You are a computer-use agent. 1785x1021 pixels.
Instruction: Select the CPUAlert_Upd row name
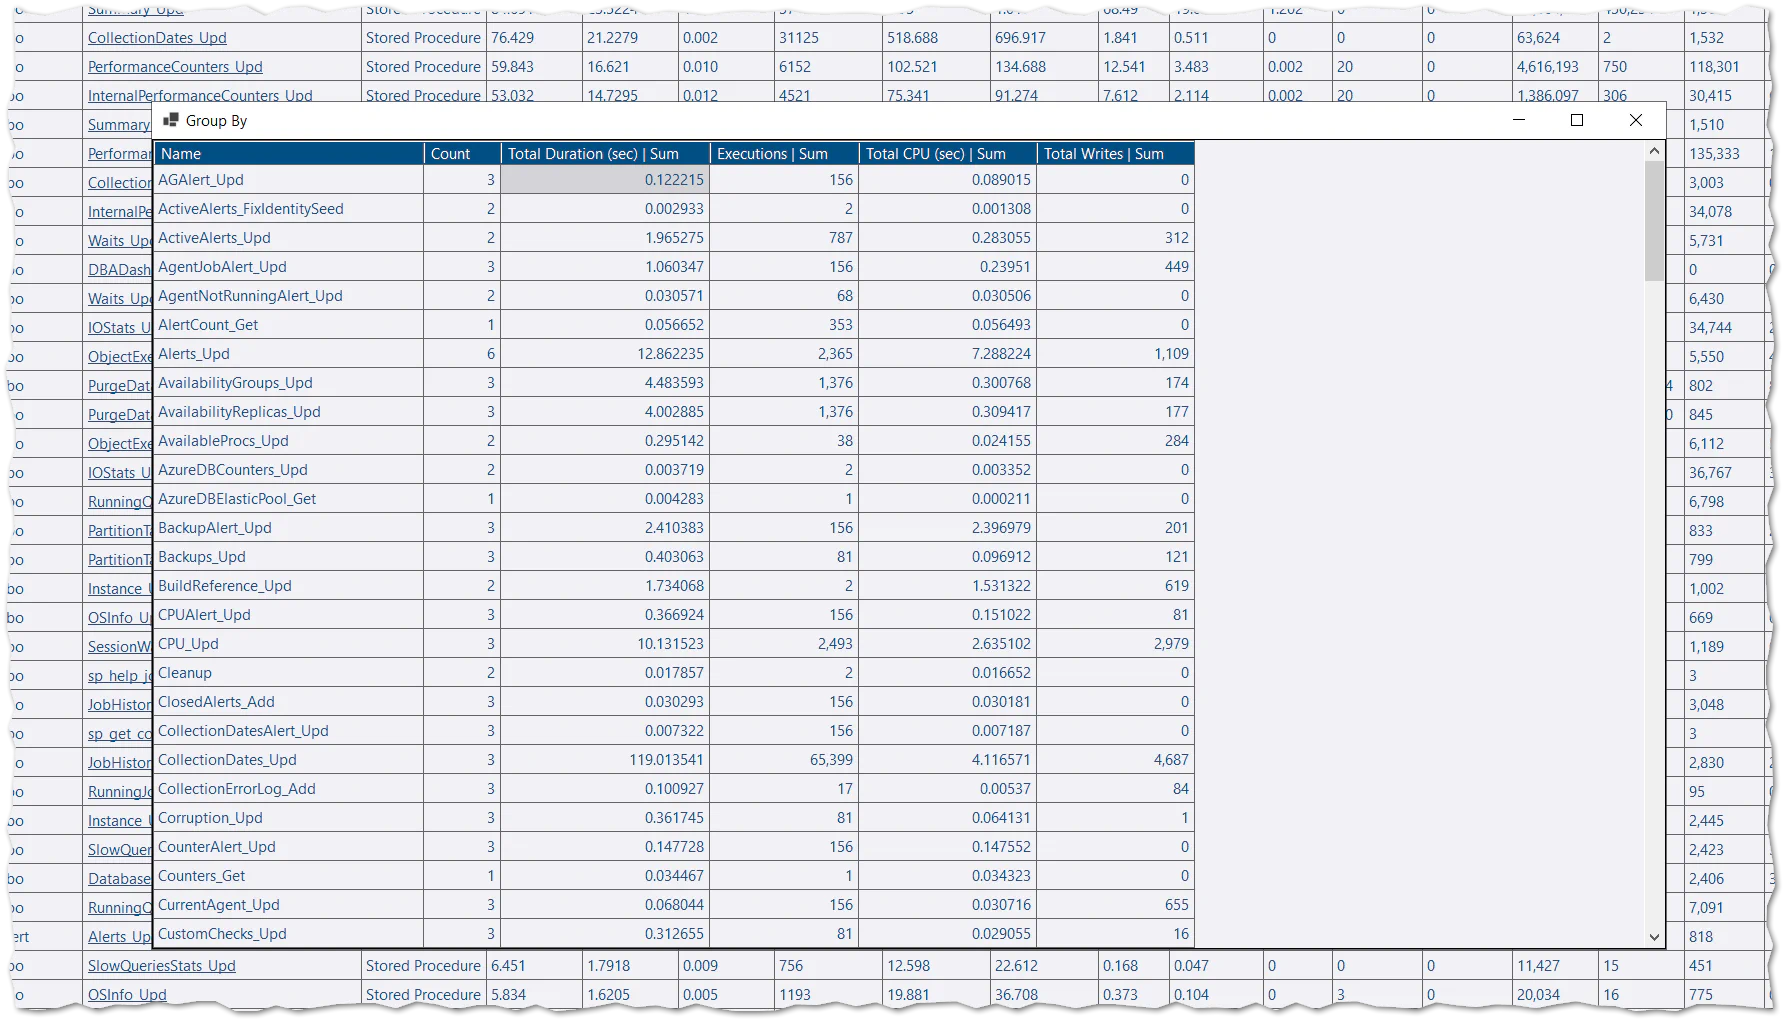(204, 615)
